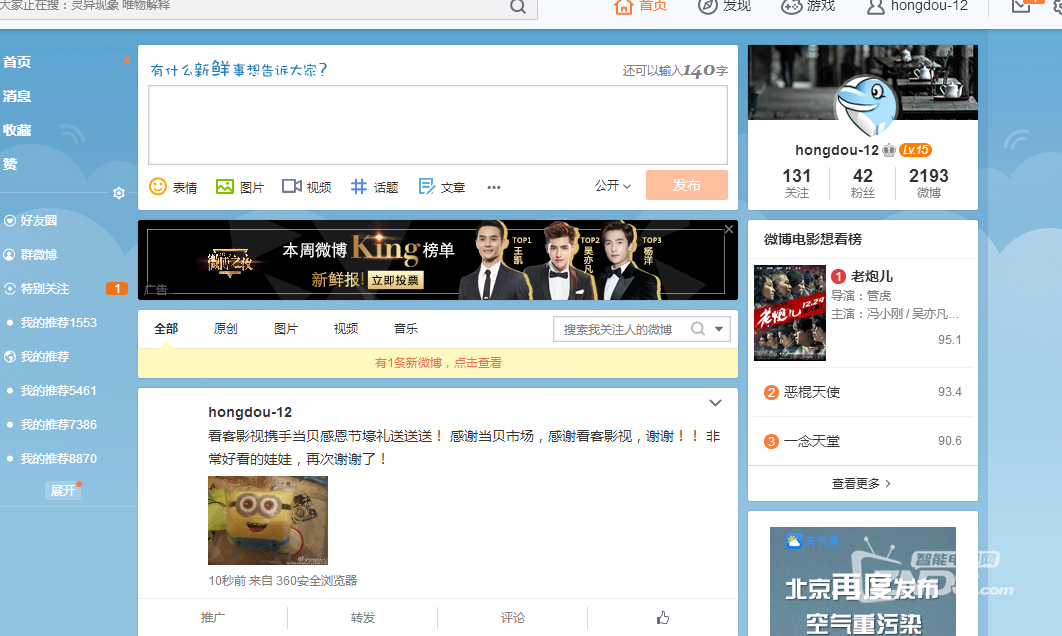
Task: Write an article with 文章 button
Action: tap(442, 187)
